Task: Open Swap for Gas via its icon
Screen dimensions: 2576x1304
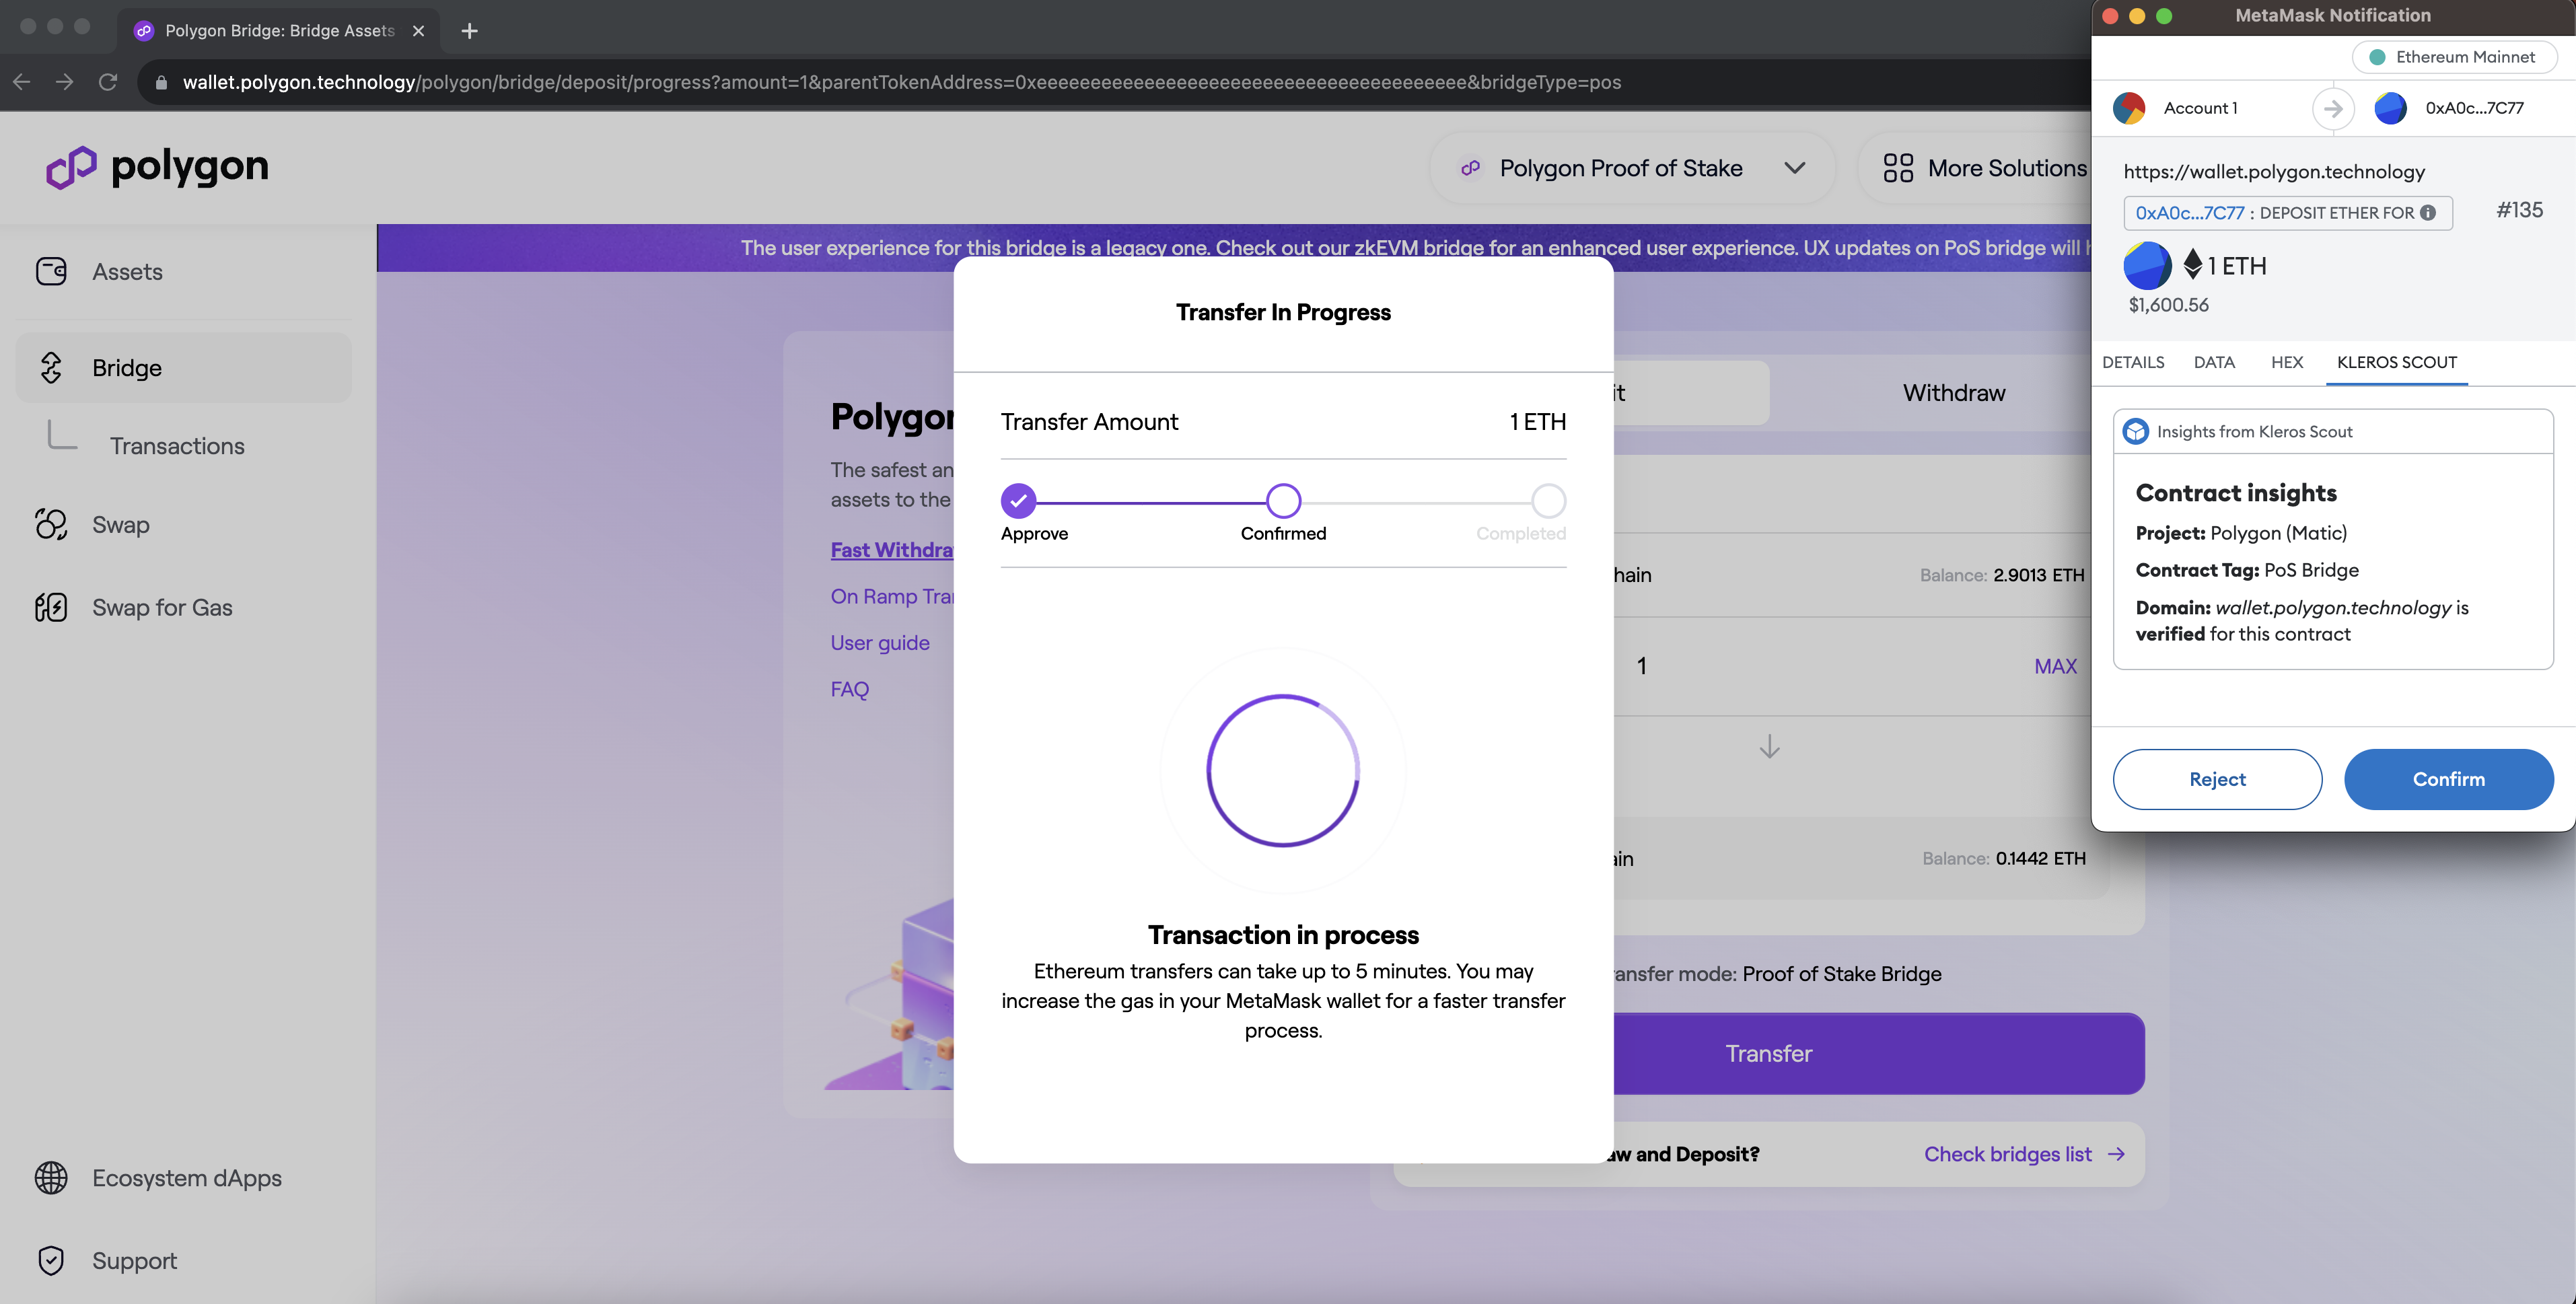Action: (x=51, y=607)
